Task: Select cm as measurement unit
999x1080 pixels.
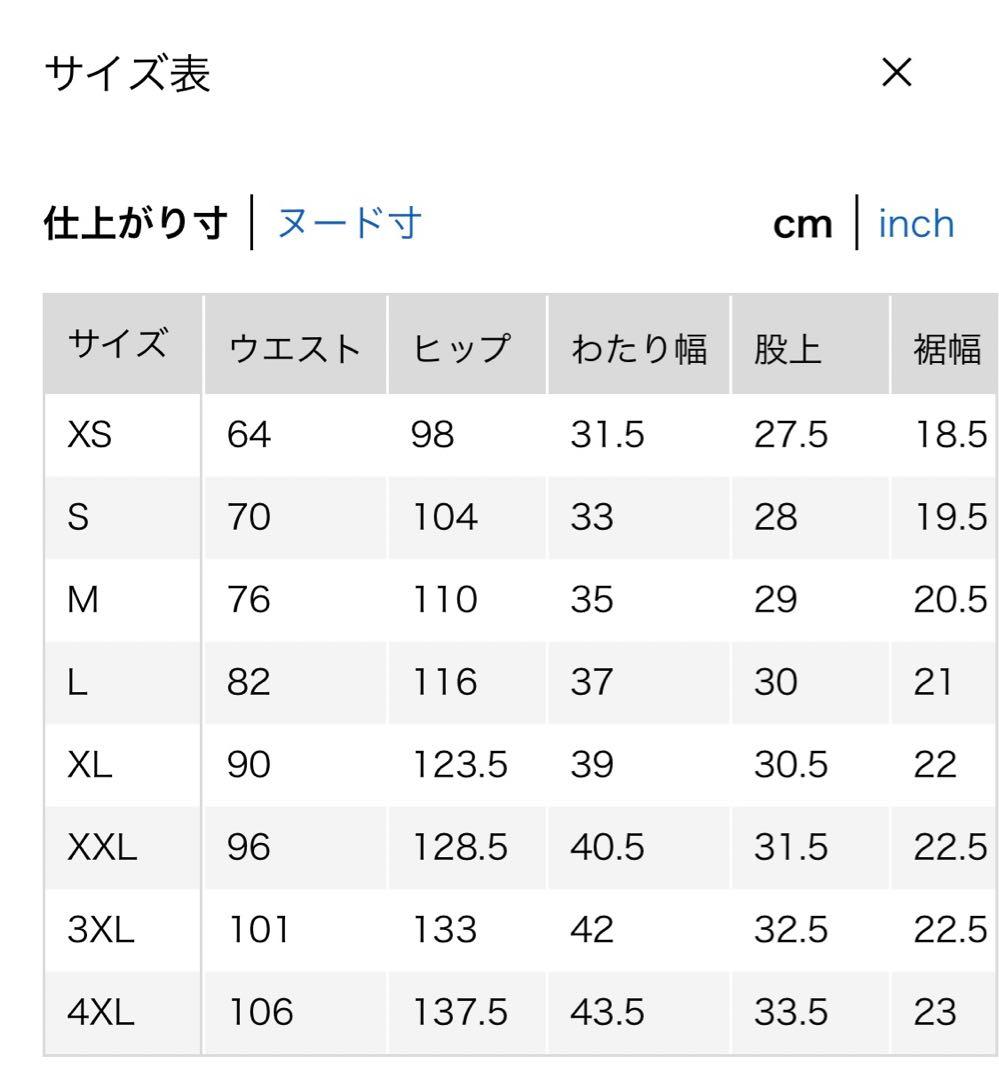Action: (x=803, y=225)
